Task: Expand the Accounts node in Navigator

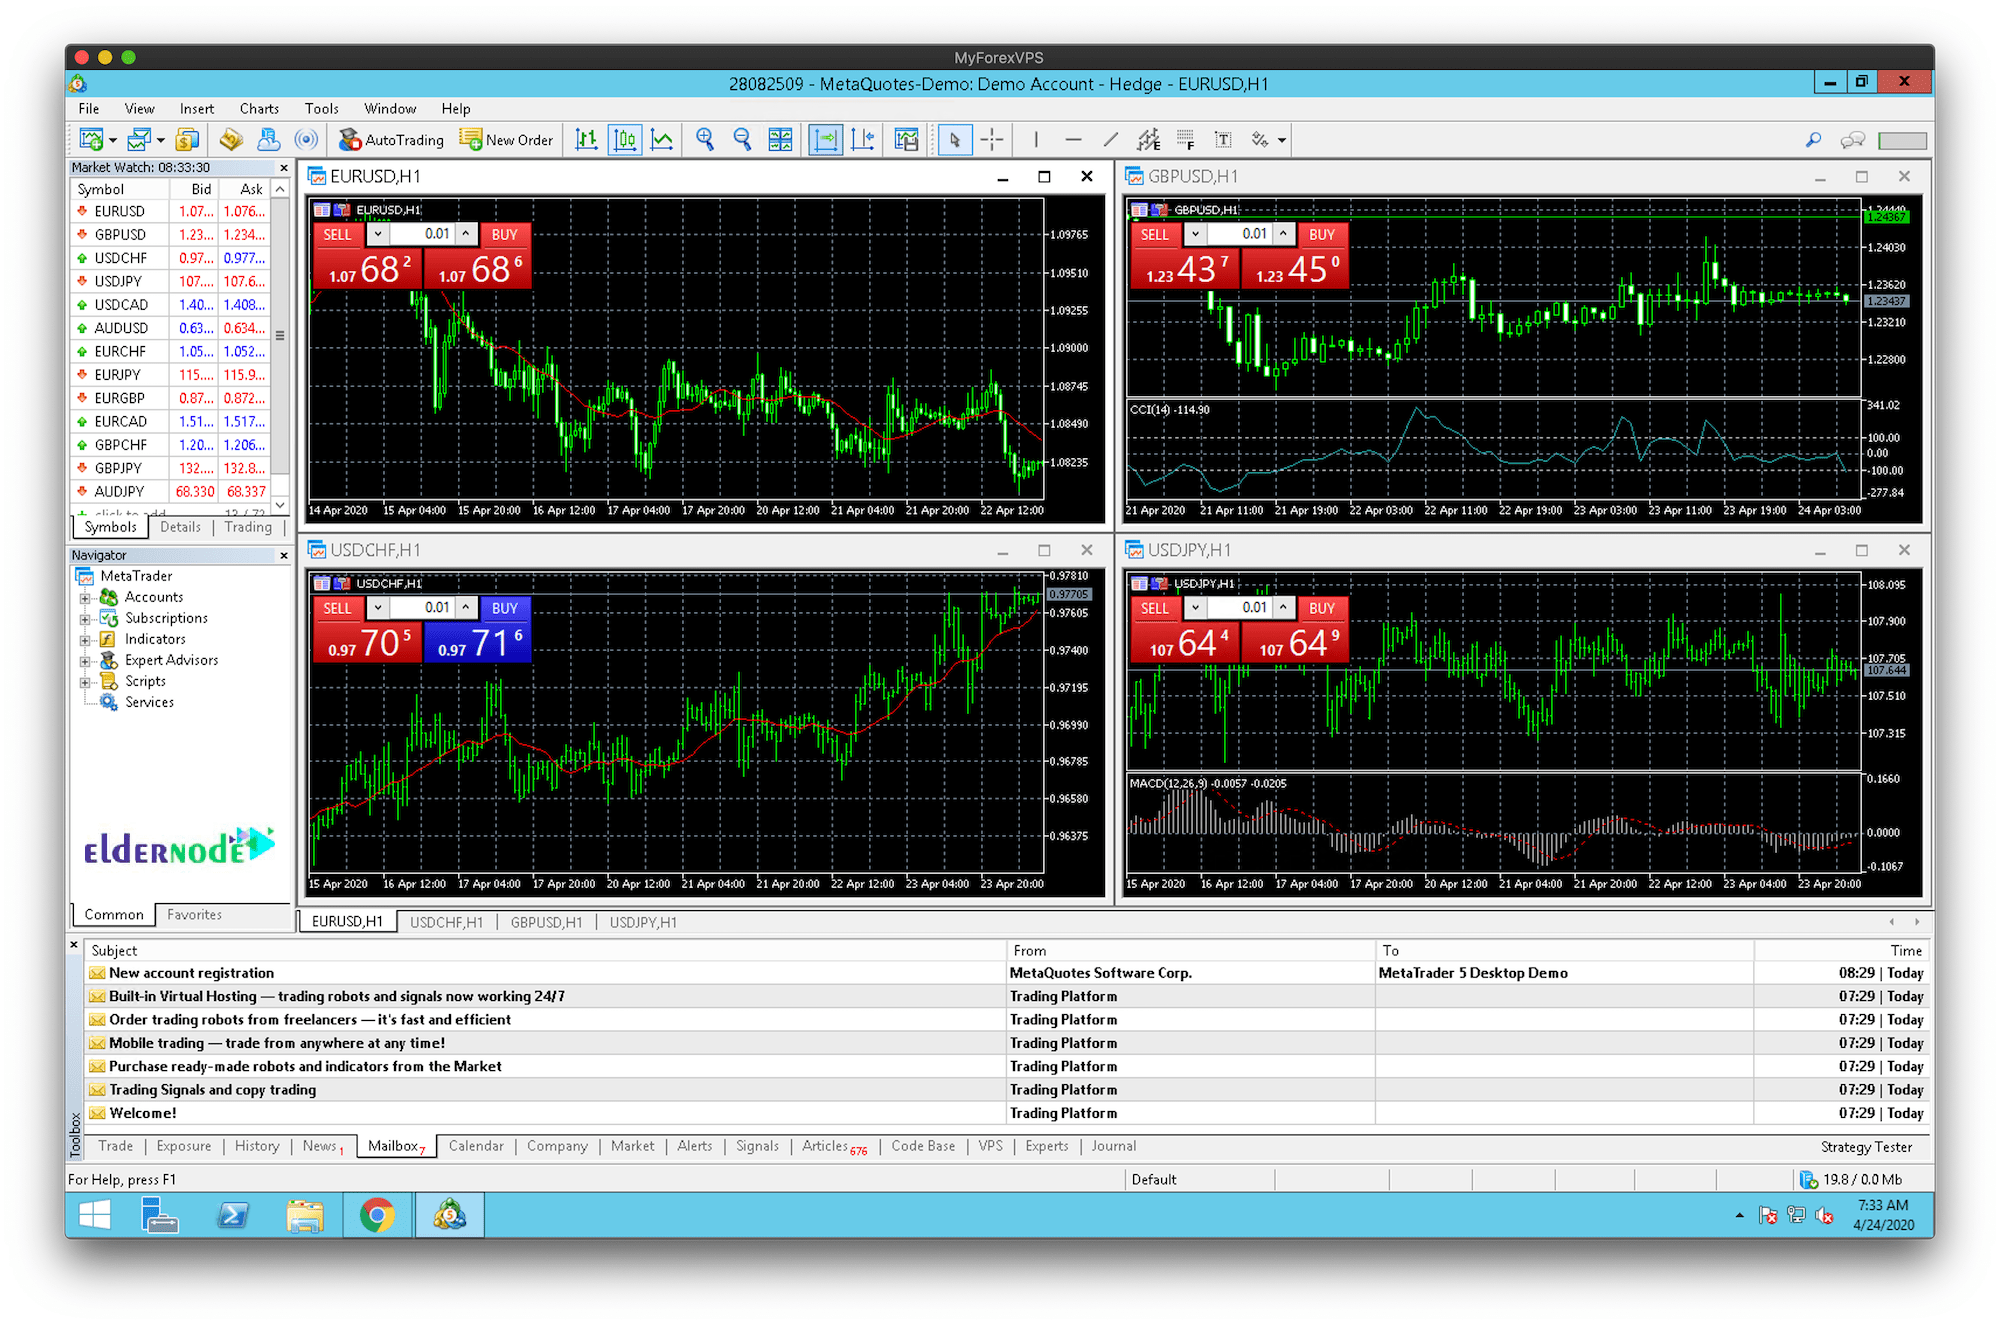Action: (x=85, y=598)
